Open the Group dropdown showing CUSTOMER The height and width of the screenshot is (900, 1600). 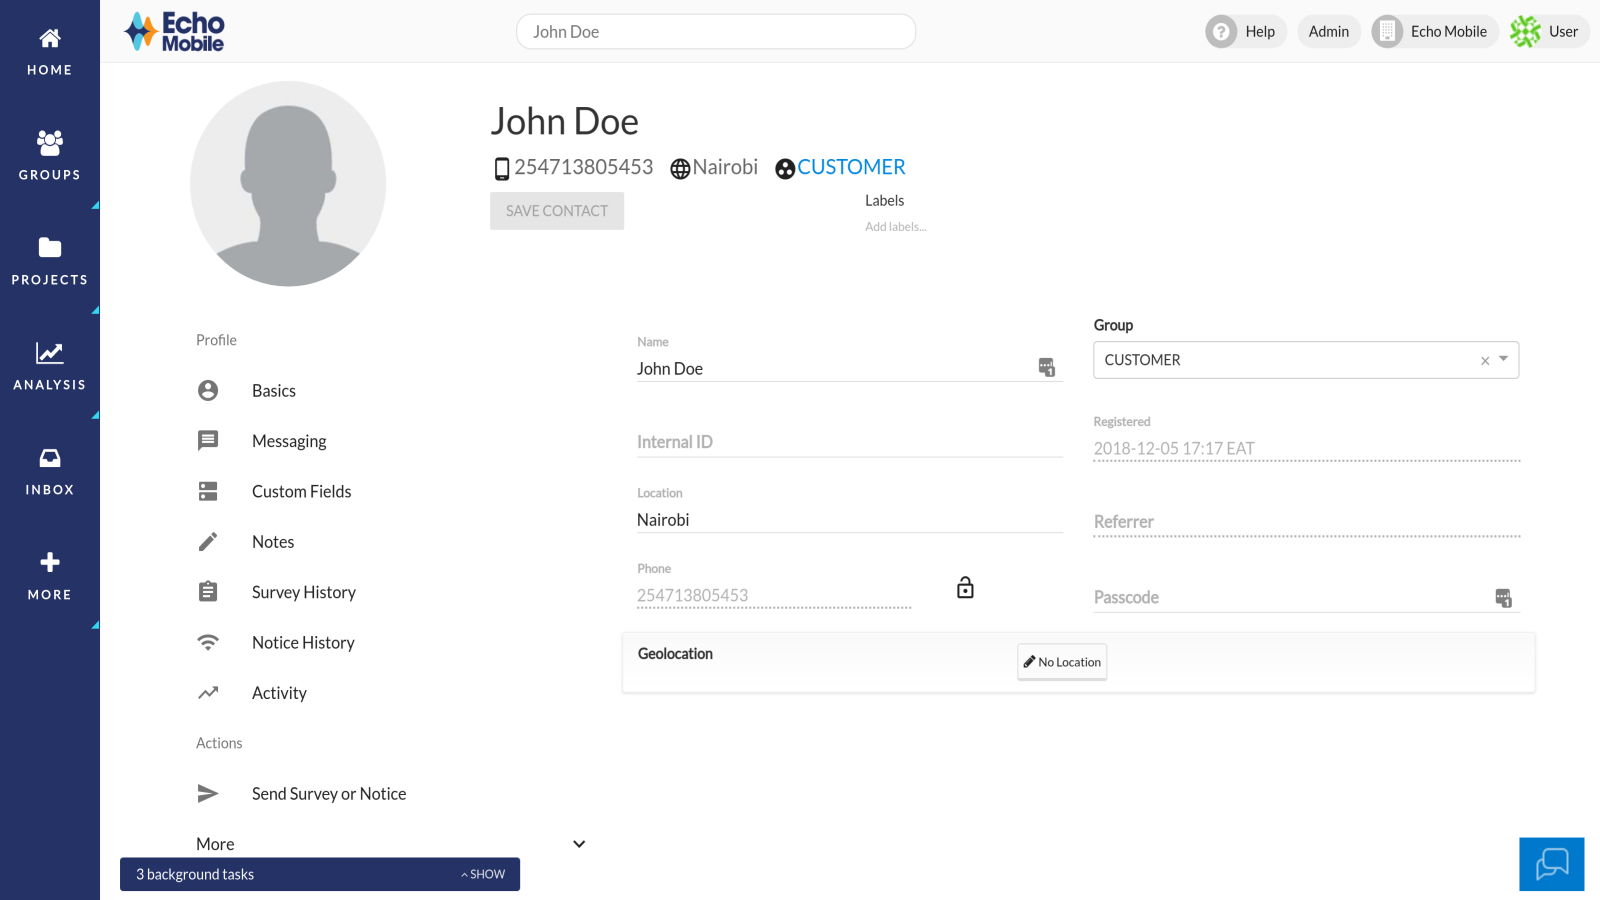pos(1501,359)
